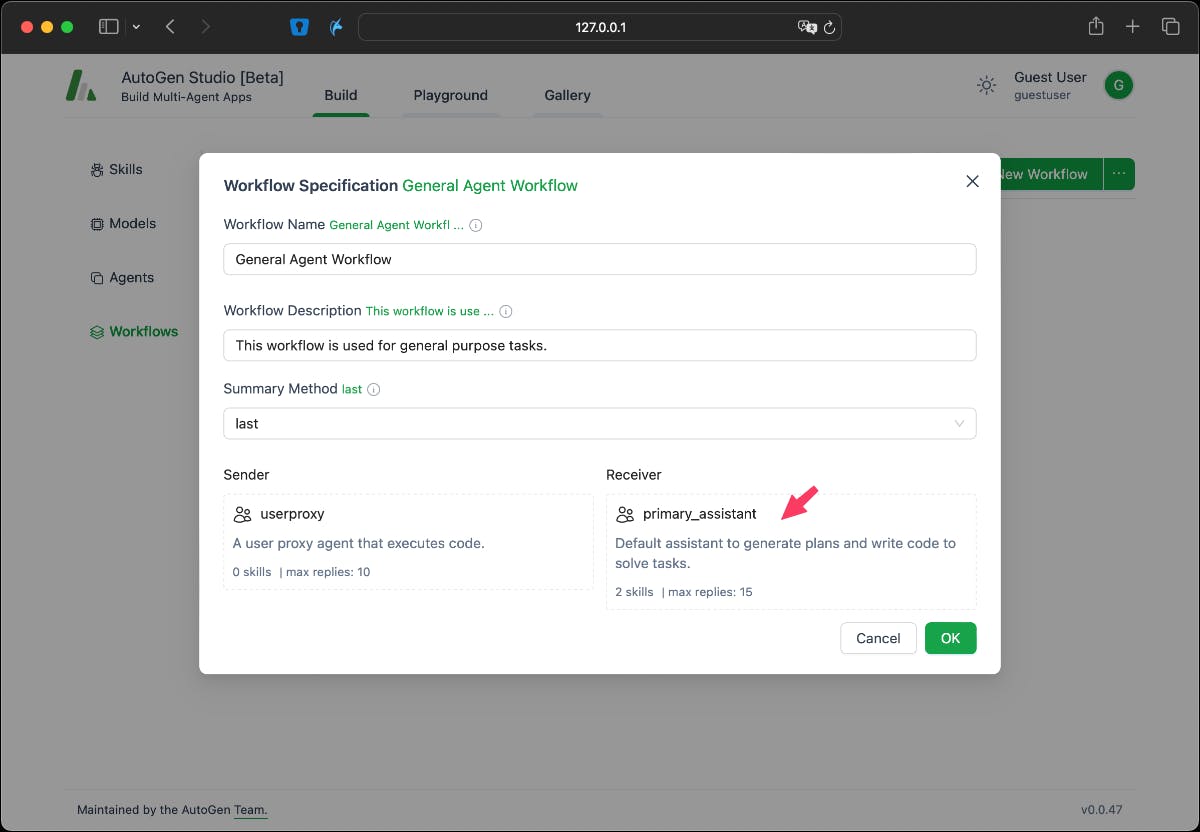Open Workflows in the sidebar
The image size is (1200, 832).
click(144, 332)
